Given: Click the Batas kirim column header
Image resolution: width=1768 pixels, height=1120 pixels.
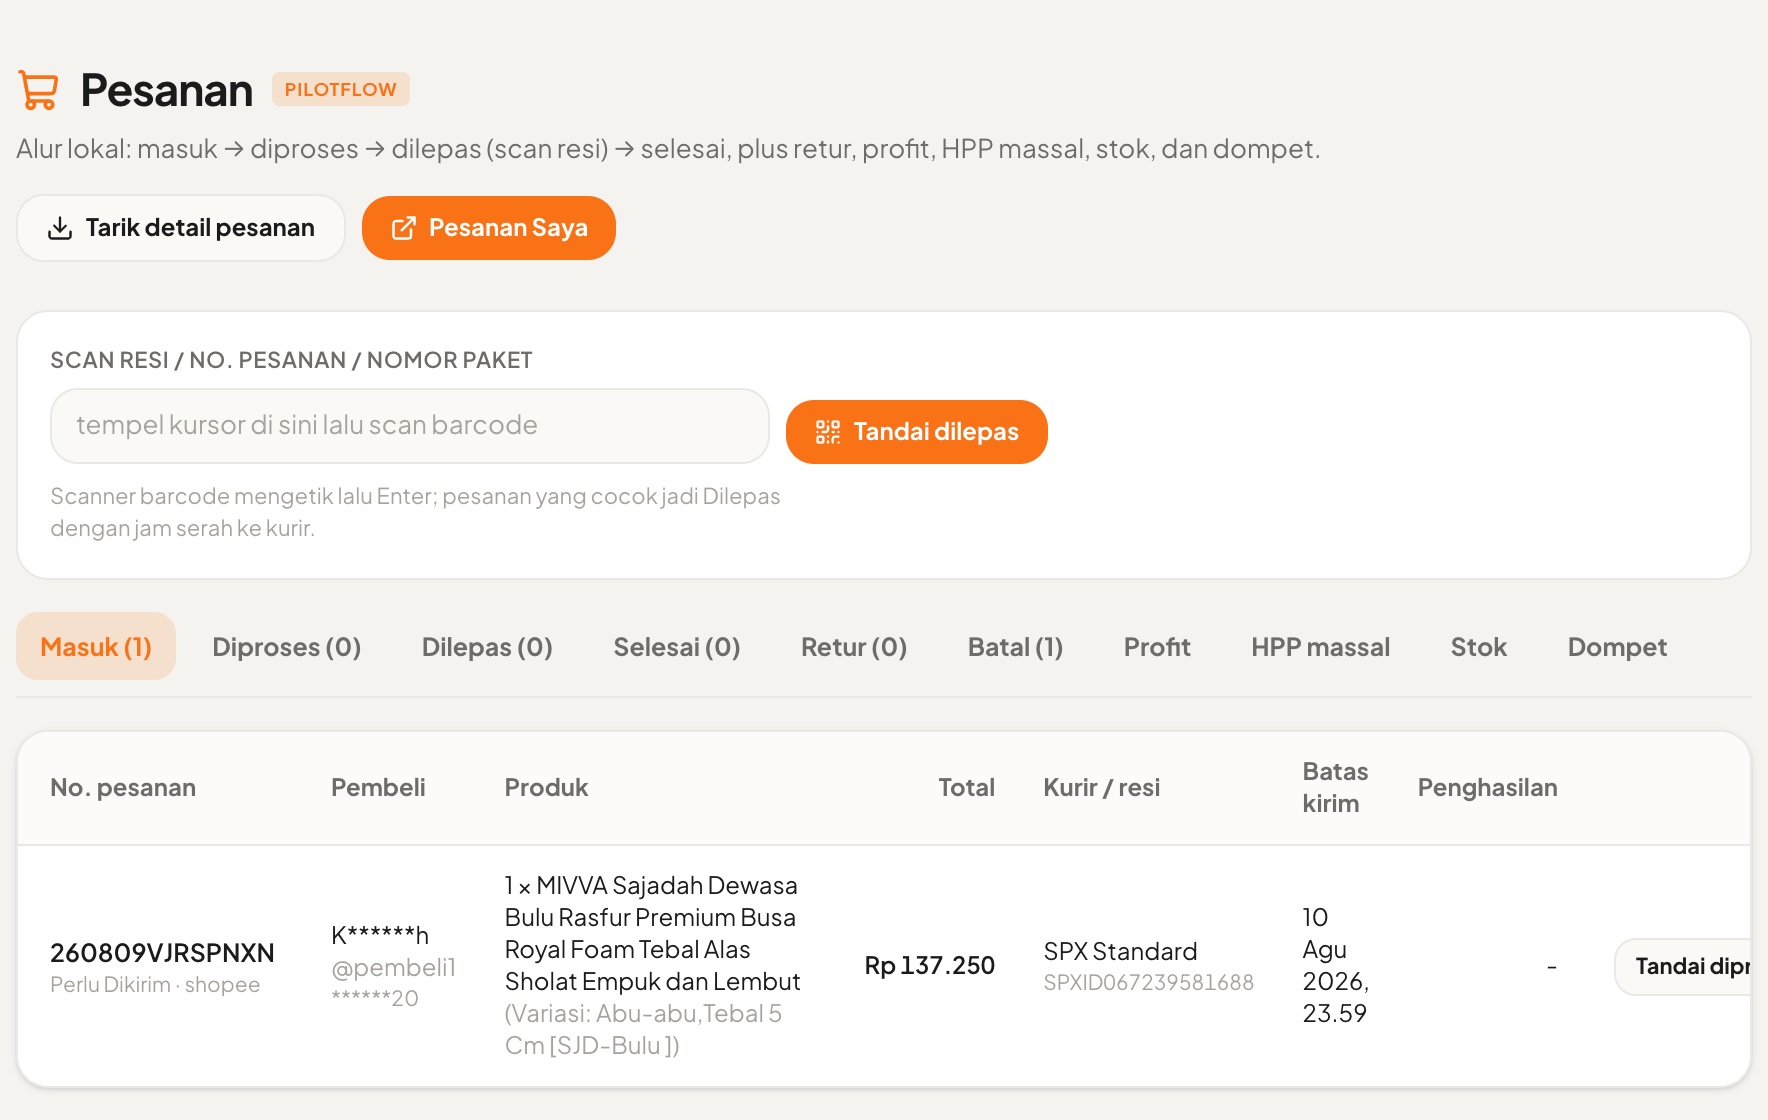Looking at the screenshot, I should [1335, 787].
